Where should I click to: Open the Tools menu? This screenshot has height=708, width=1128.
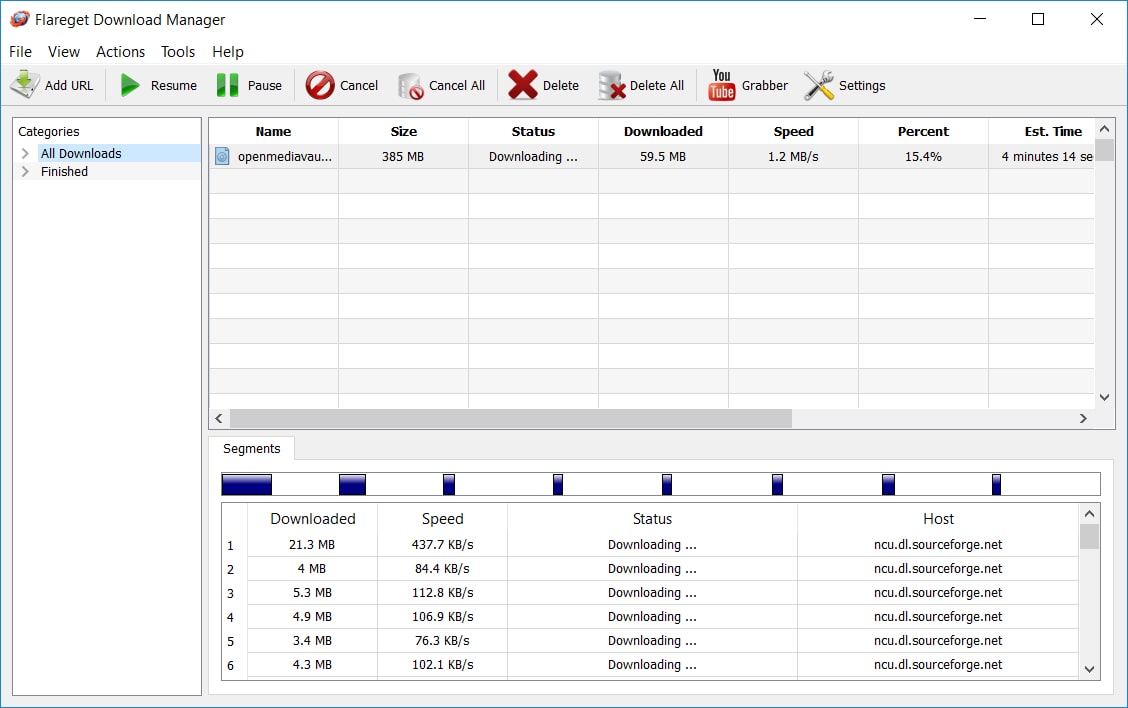pos(178,52)
